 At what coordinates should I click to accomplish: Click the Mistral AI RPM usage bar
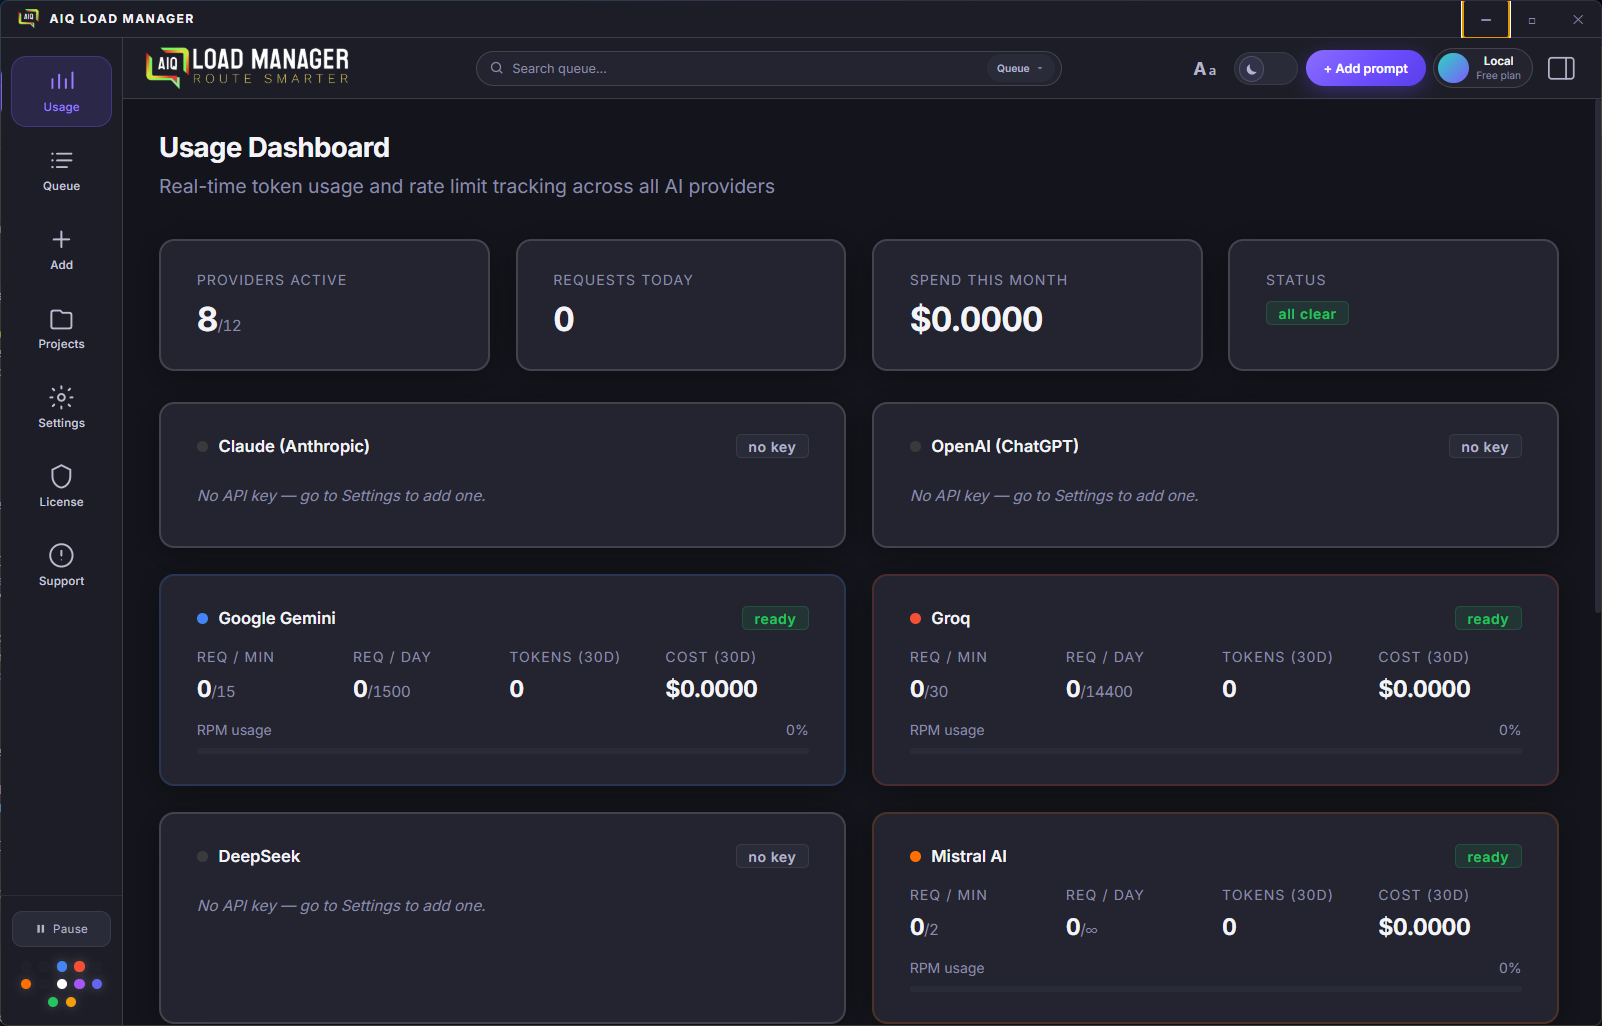coord(1215,988)
